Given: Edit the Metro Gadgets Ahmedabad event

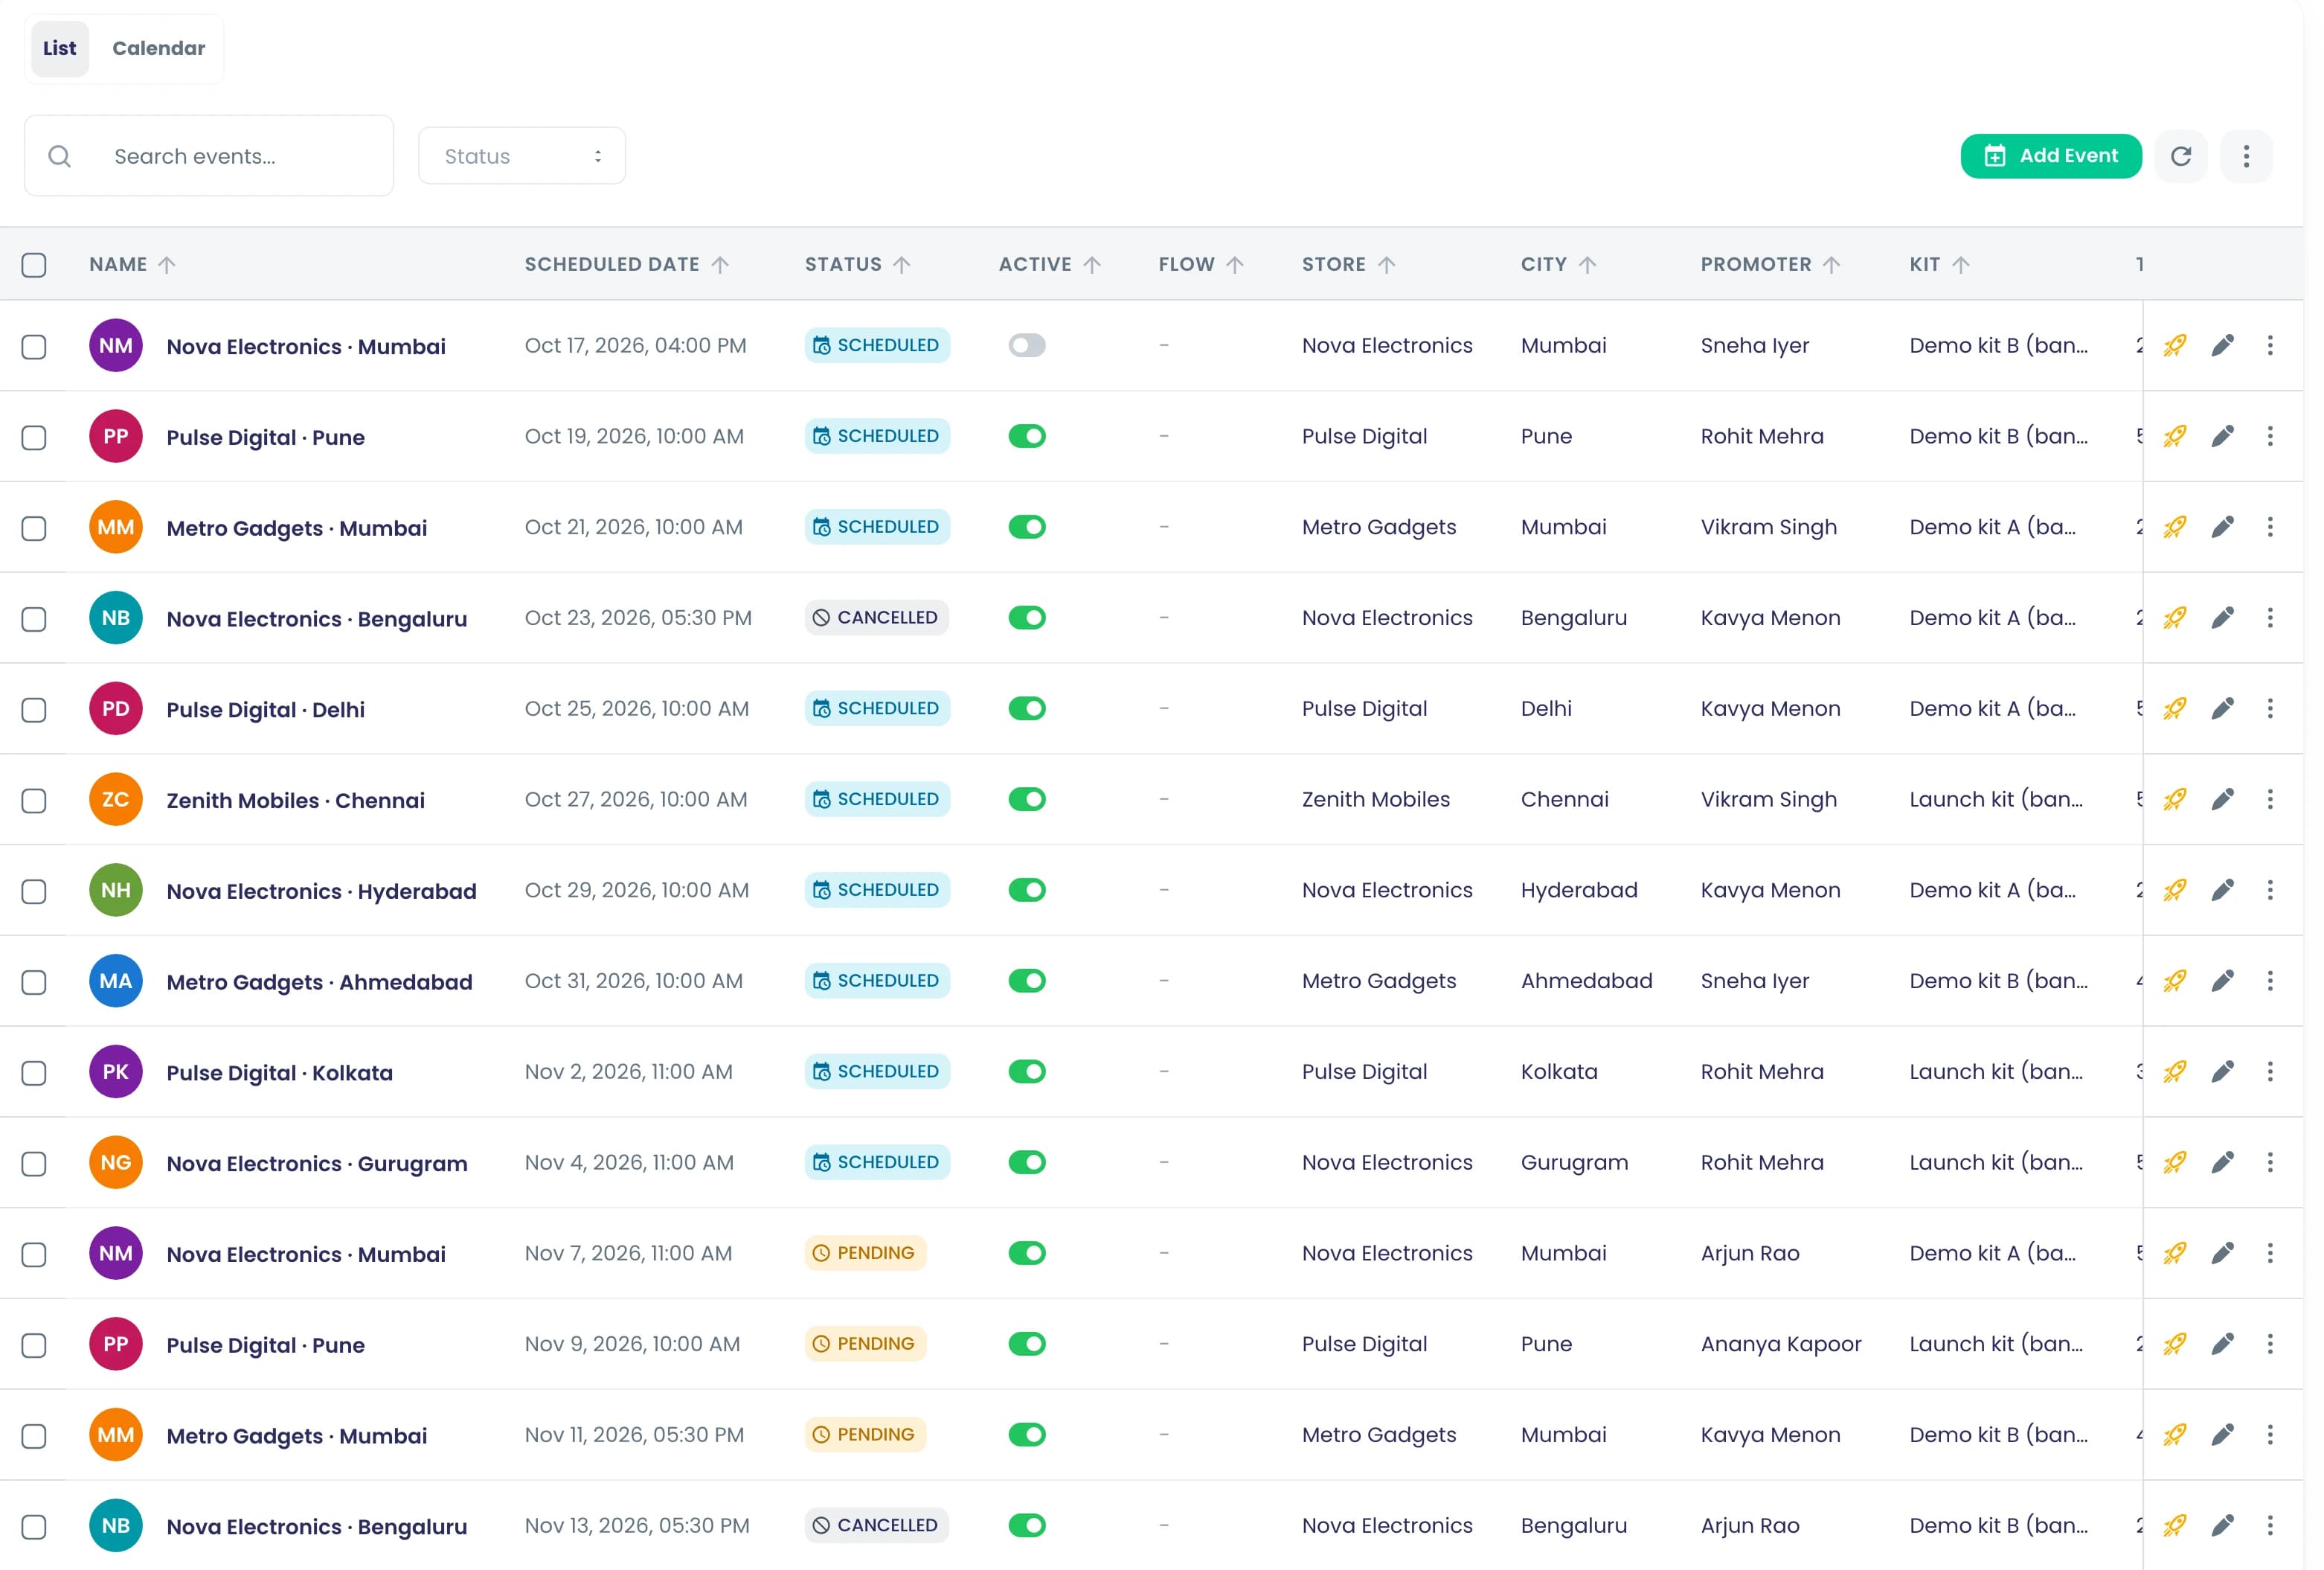Looking at the screenshot, I should (2222, 981).
